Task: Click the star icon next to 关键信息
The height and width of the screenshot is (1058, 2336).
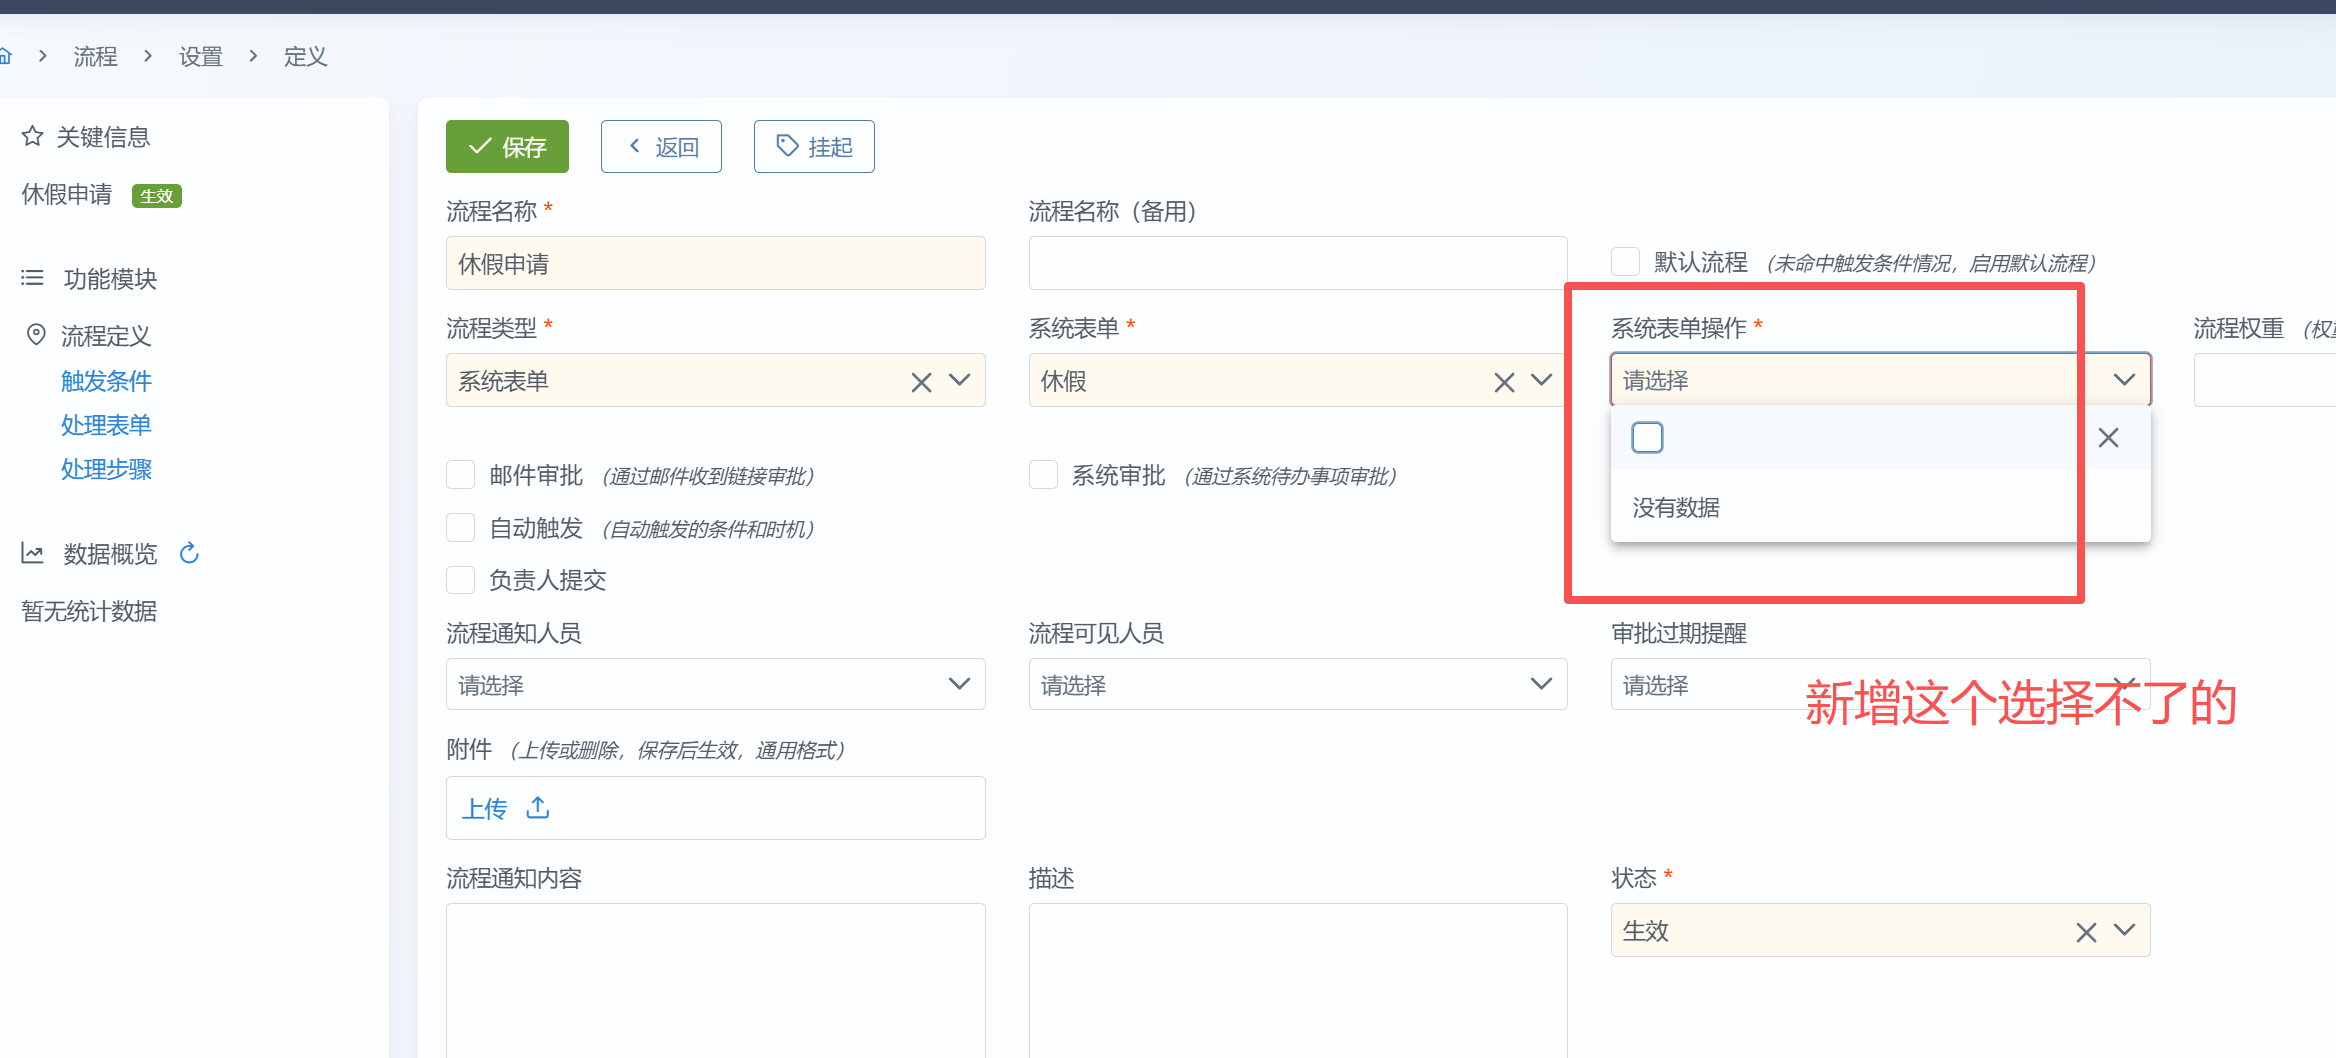Action: pos(33,136)
